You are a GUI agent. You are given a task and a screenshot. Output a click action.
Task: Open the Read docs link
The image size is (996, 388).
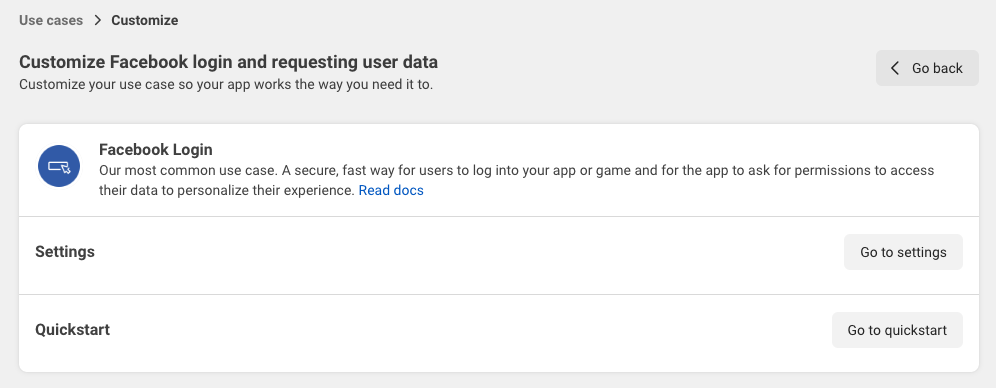(x=391, y=190)
